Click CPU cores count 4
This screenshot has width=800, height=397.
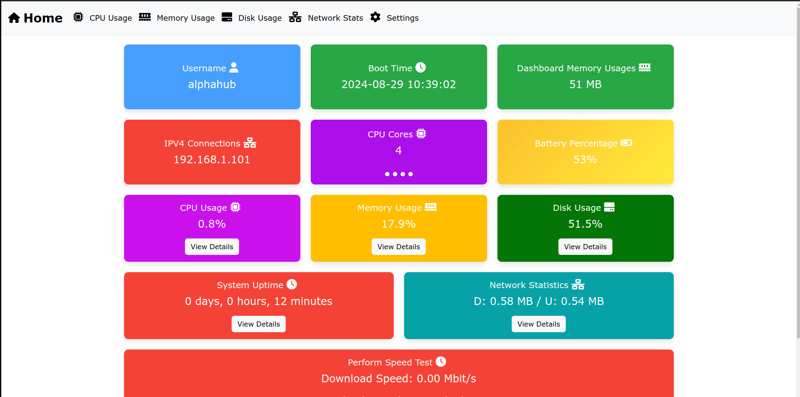coord(398,151)
